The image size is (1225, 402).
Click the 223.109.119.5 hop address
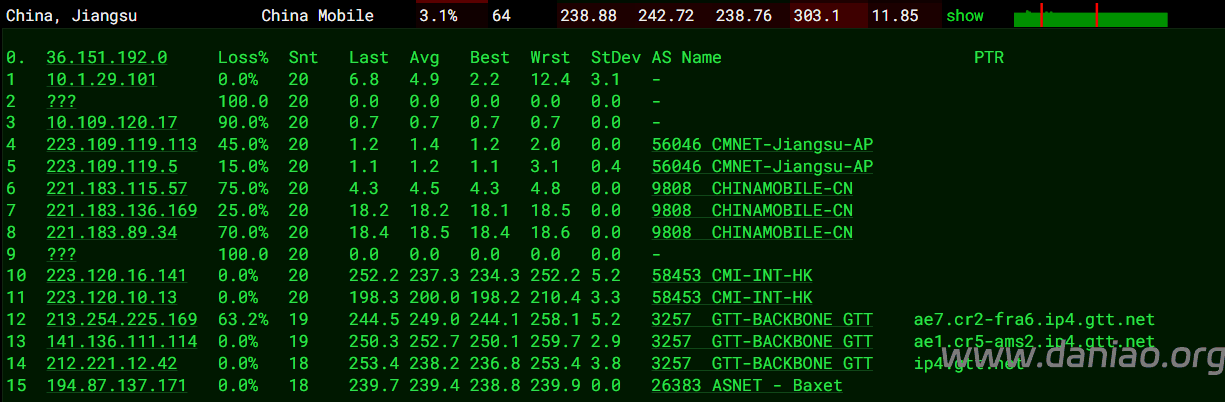coord(111,166)
